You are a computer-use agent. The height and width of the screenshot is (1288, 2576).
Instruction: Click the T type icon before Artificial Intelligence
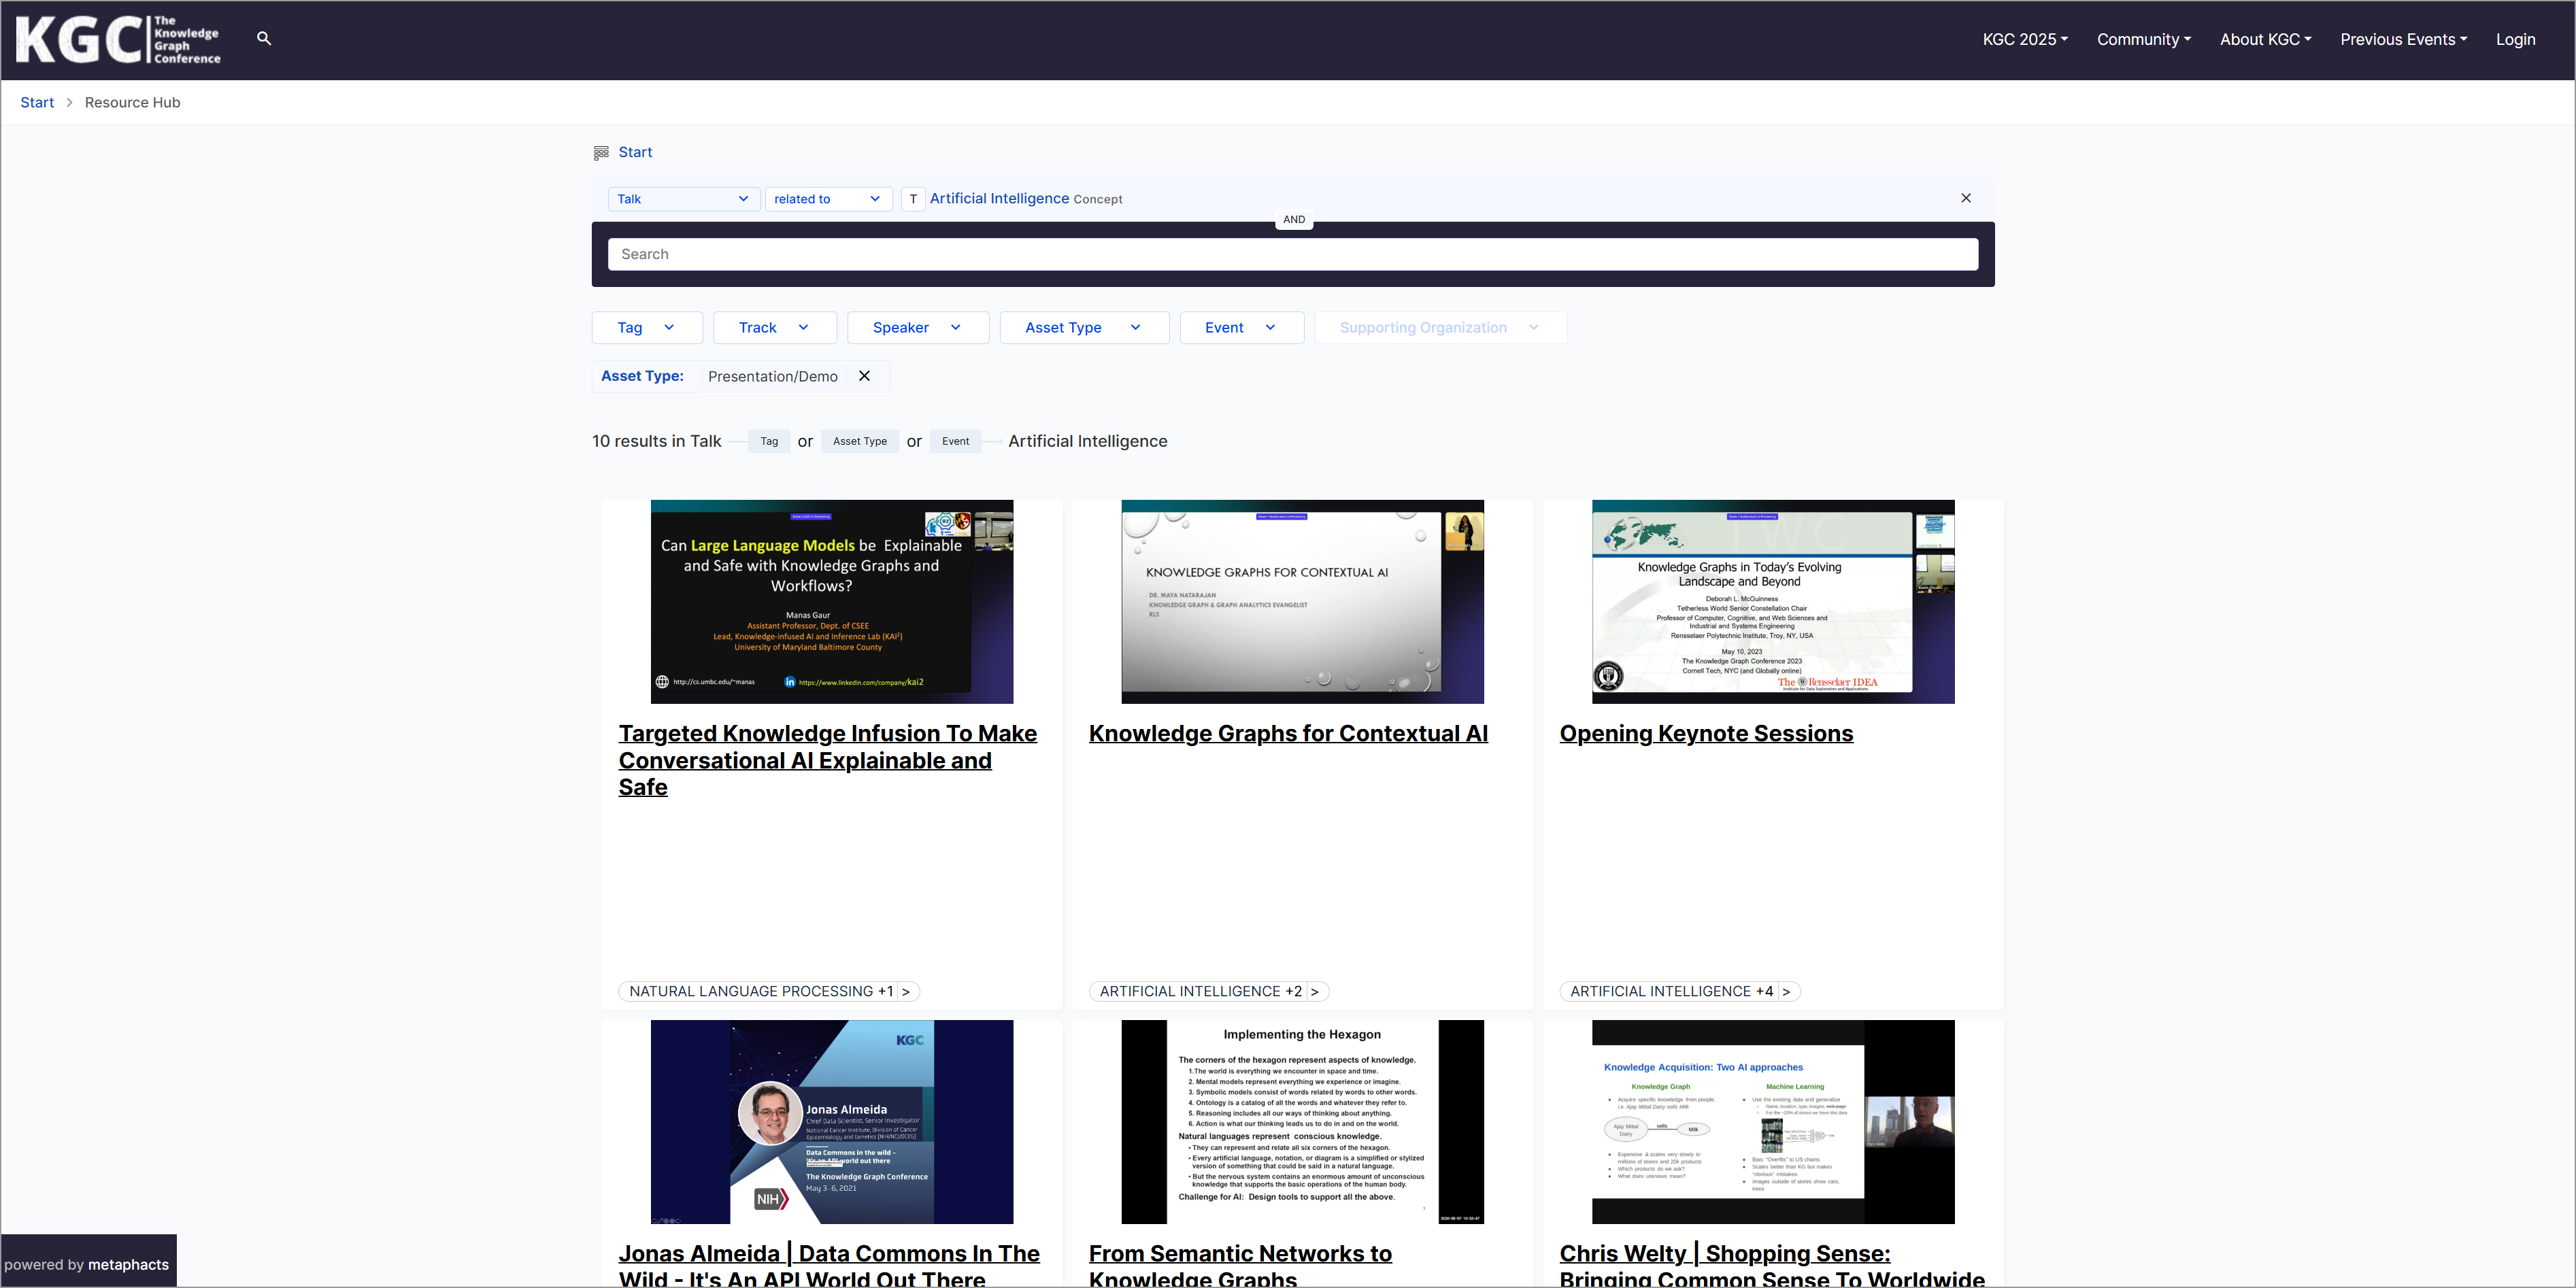912,199
